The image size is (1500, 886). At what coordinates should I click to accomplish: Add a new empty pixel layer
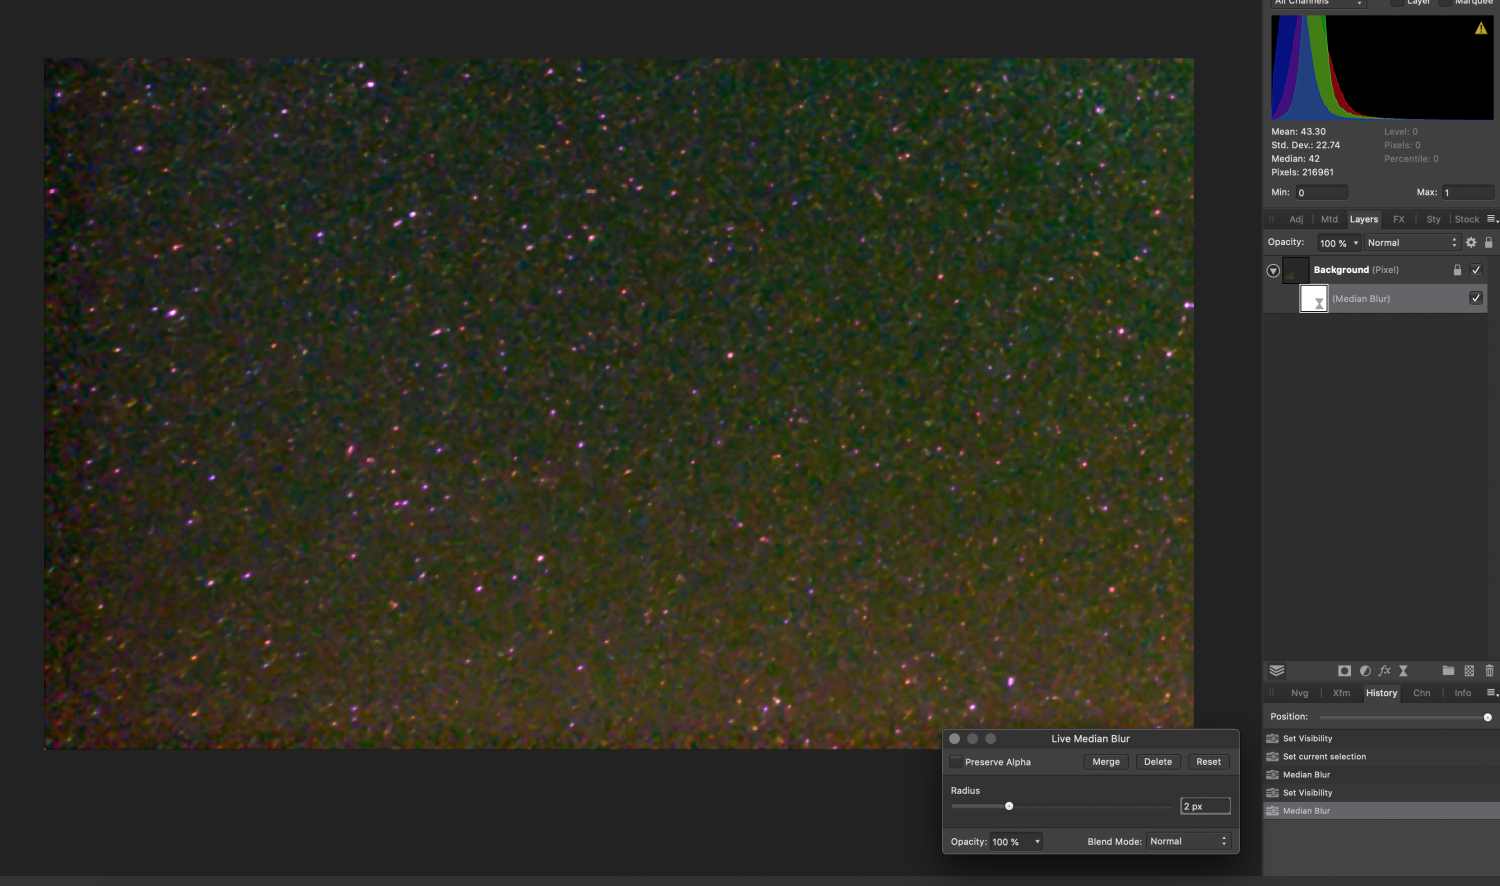tap(1468, 671)
